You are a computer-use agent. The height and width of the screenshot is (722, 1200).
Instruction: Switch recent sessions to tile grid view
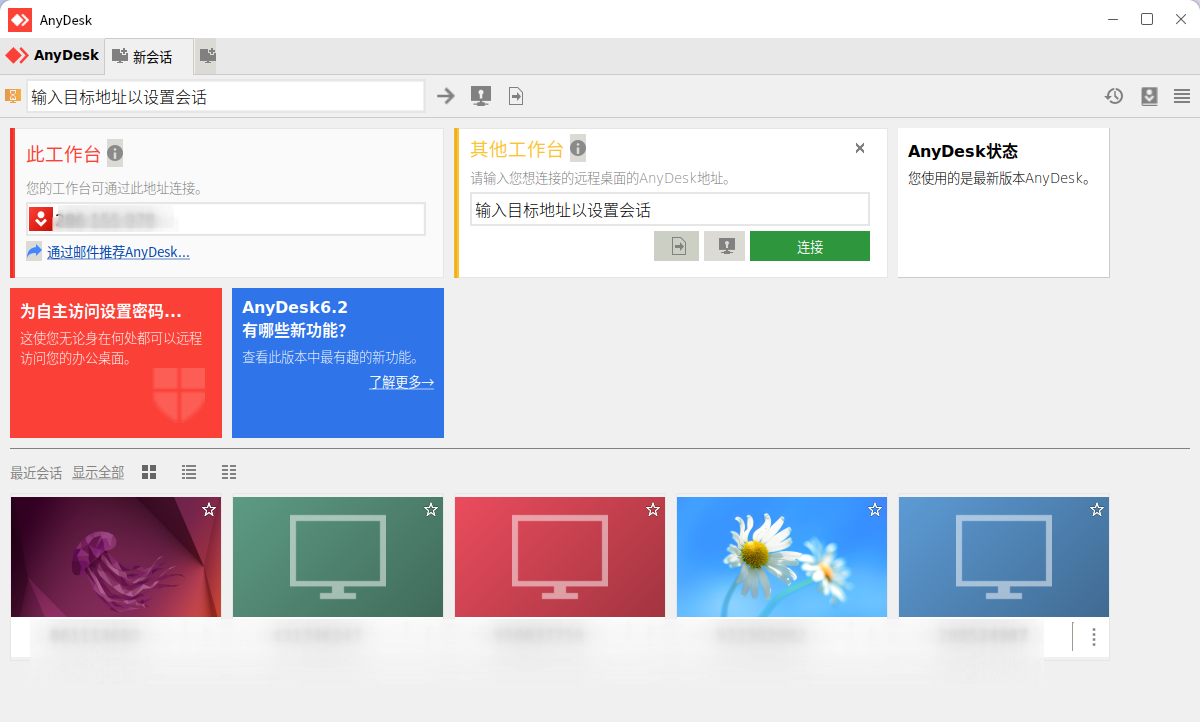pos(149,472)
